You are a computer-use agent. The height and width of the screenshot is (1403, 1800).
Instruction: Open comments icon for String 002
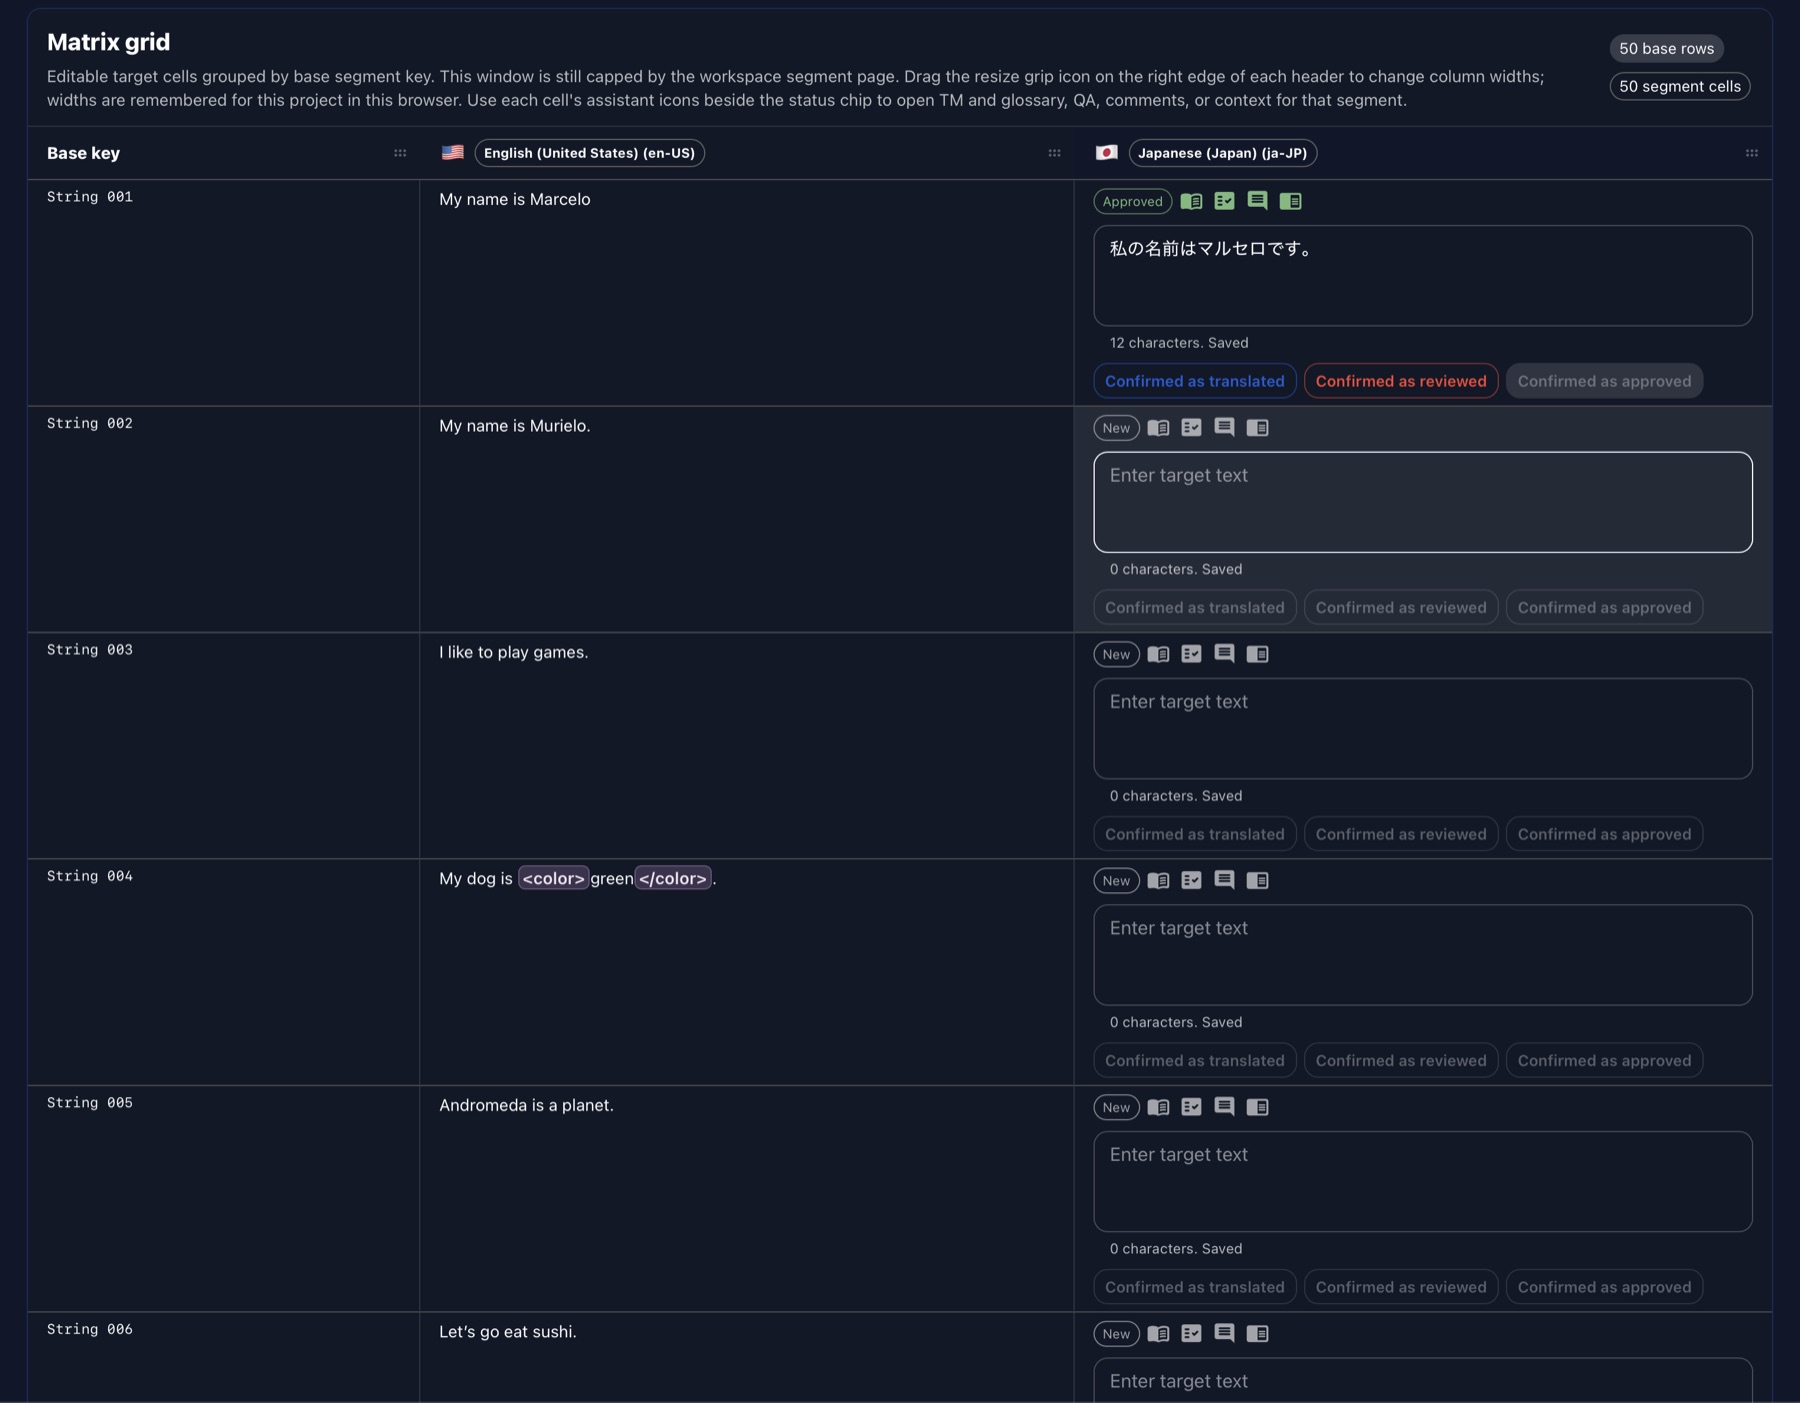(x=1224, y=428)
